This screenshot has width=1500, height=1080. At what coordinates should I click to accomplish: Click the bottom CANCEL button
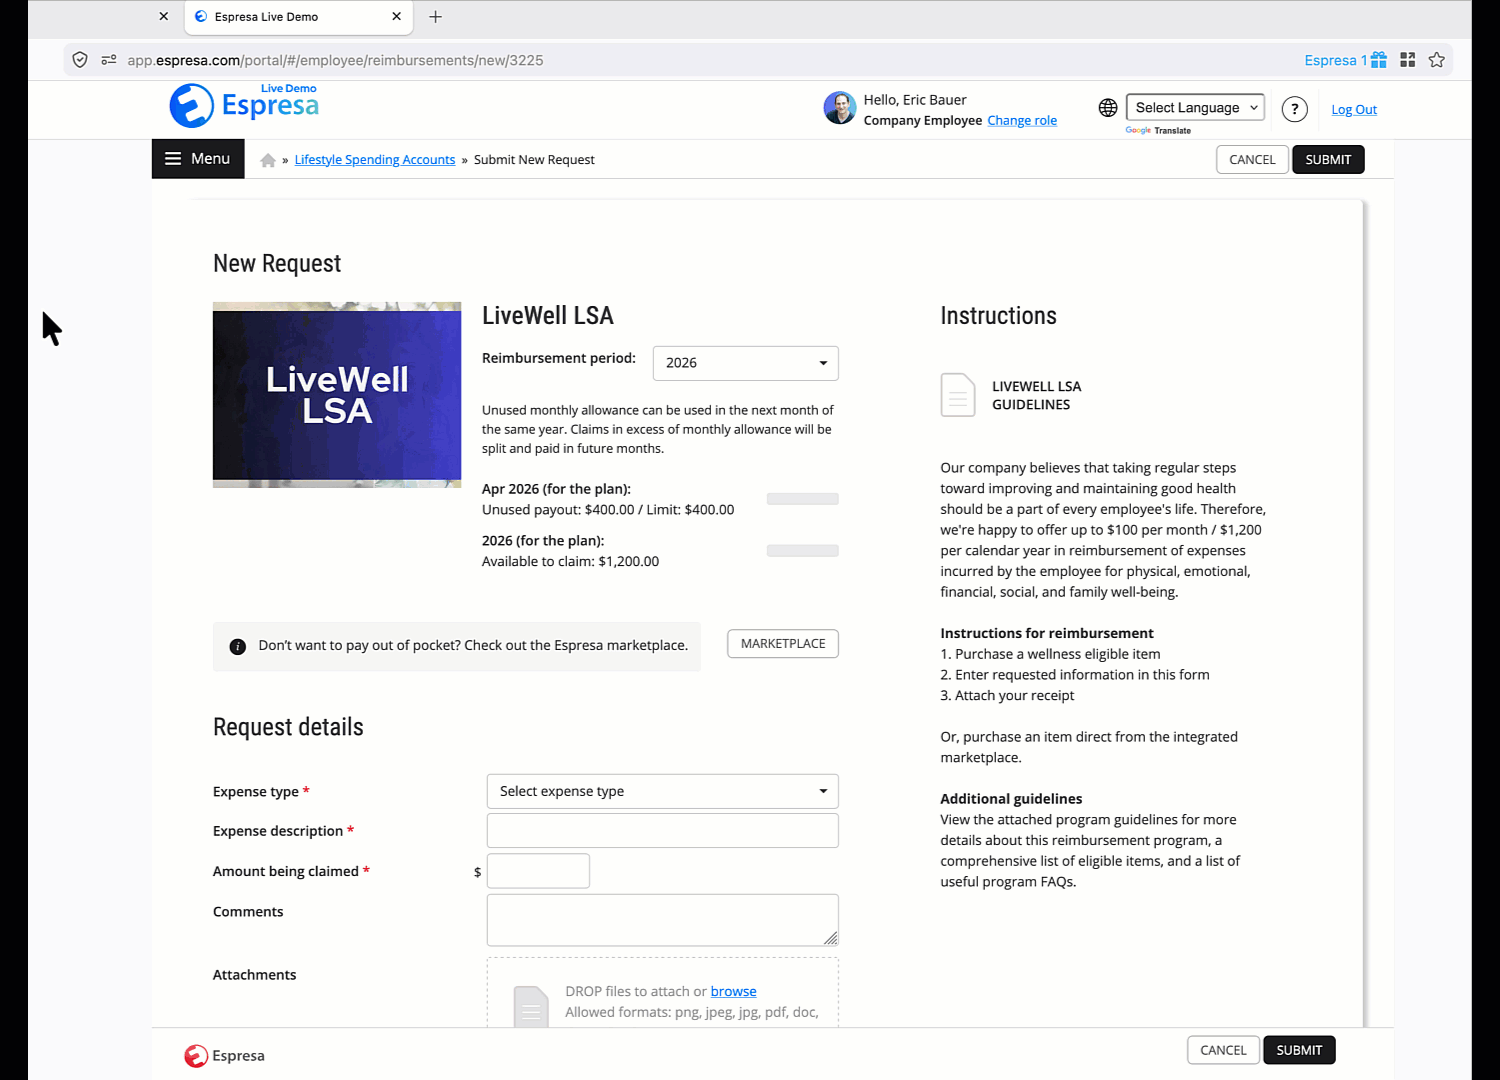(1223, 1050)
